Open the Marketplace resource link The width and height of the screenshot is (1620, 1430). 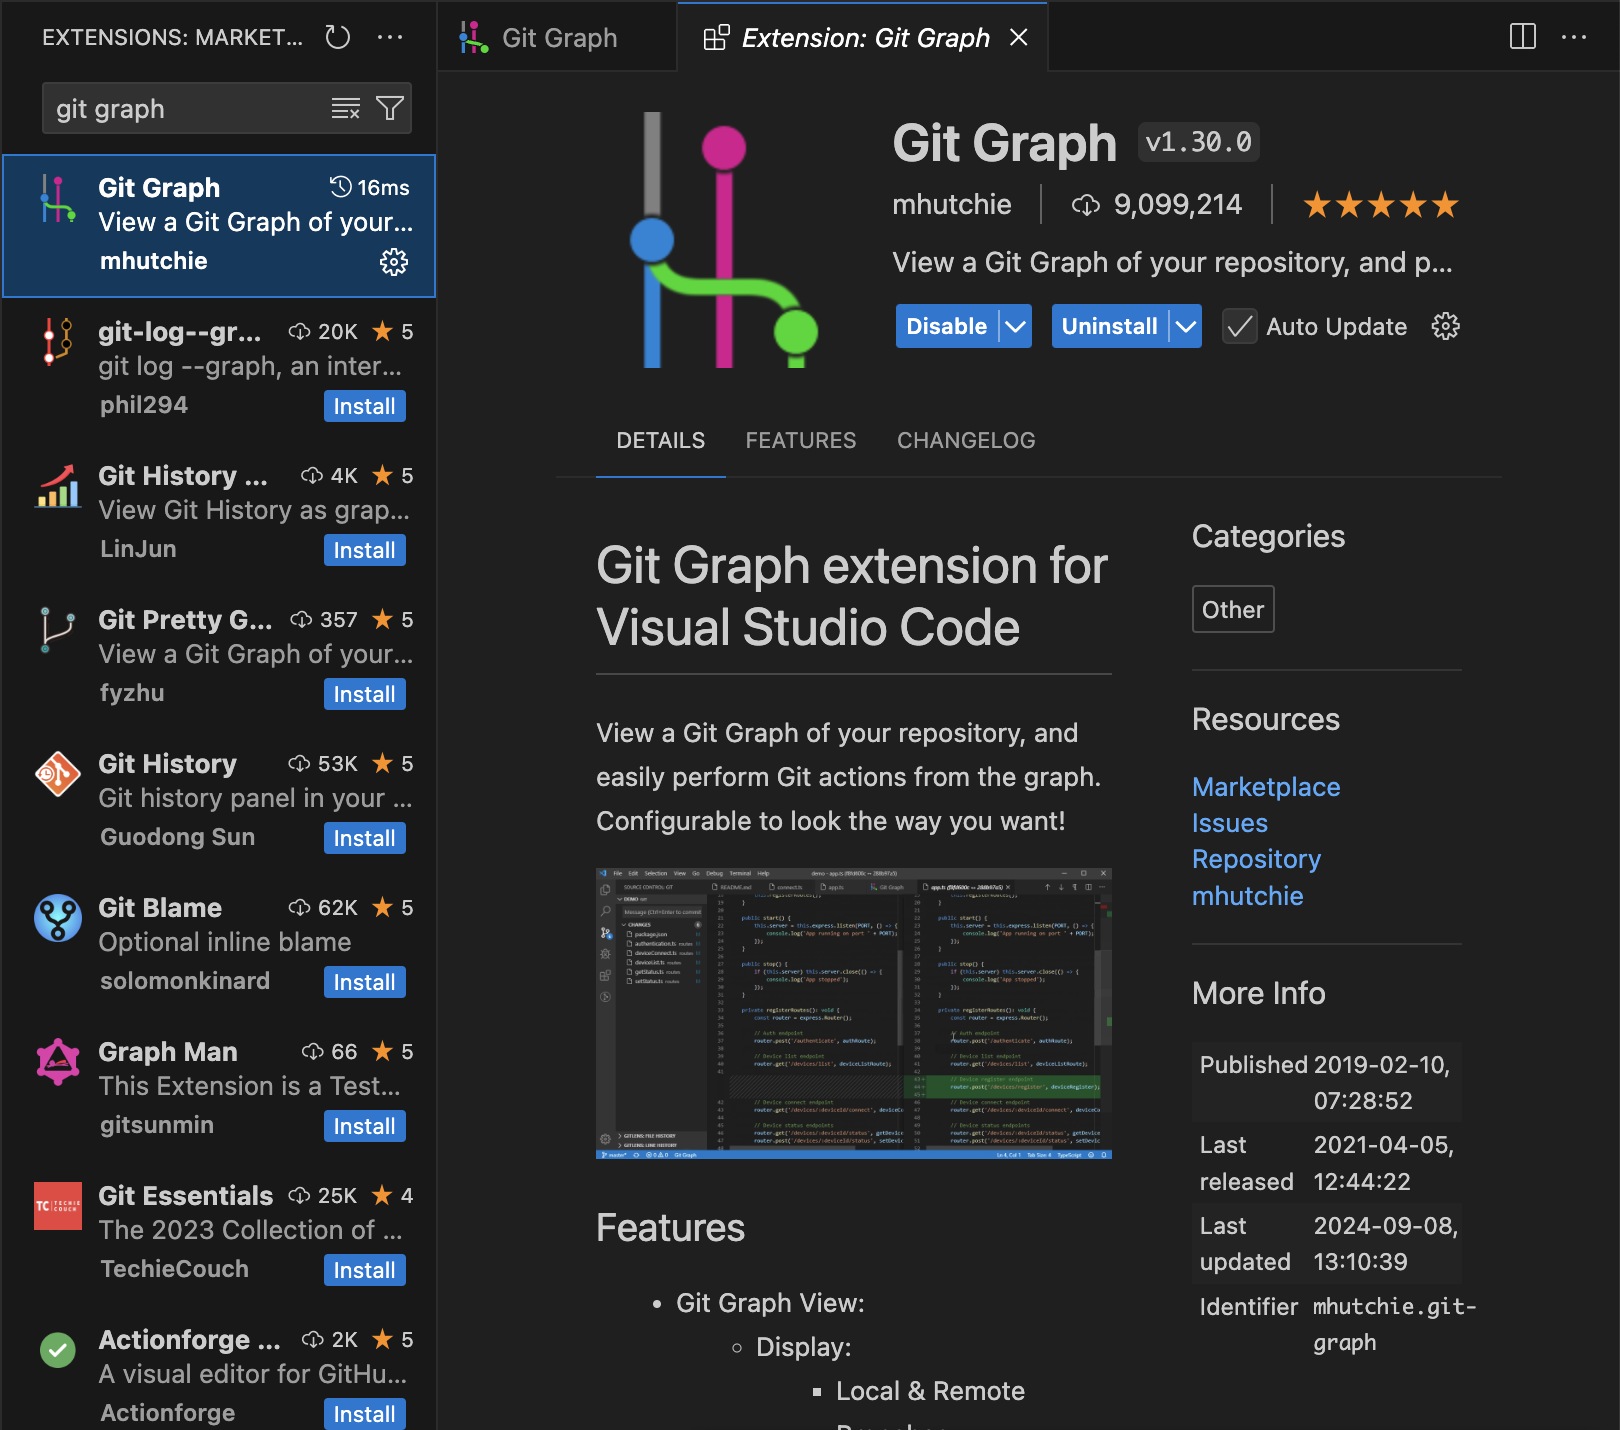1266,787
